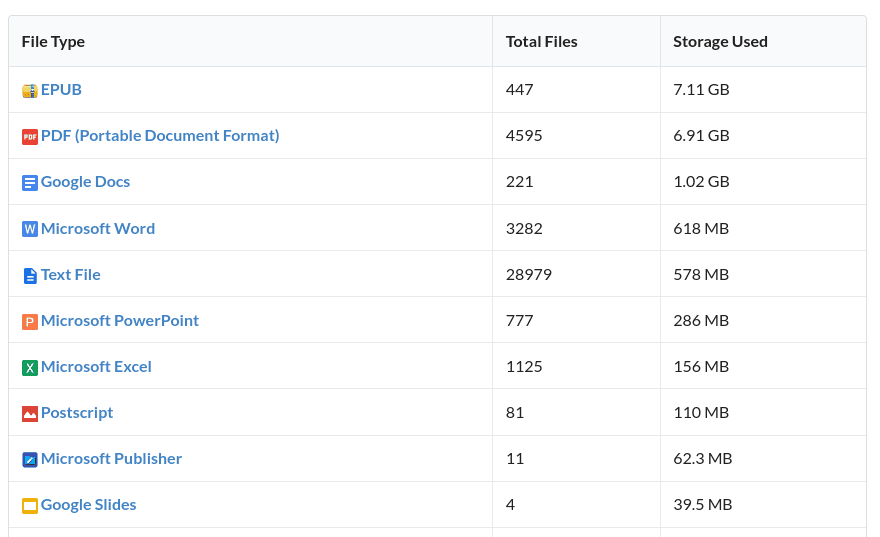The width and height of the screenshot is (880, 537).
Task: Click the Microsoft Publisher icon
Action: 30,460
